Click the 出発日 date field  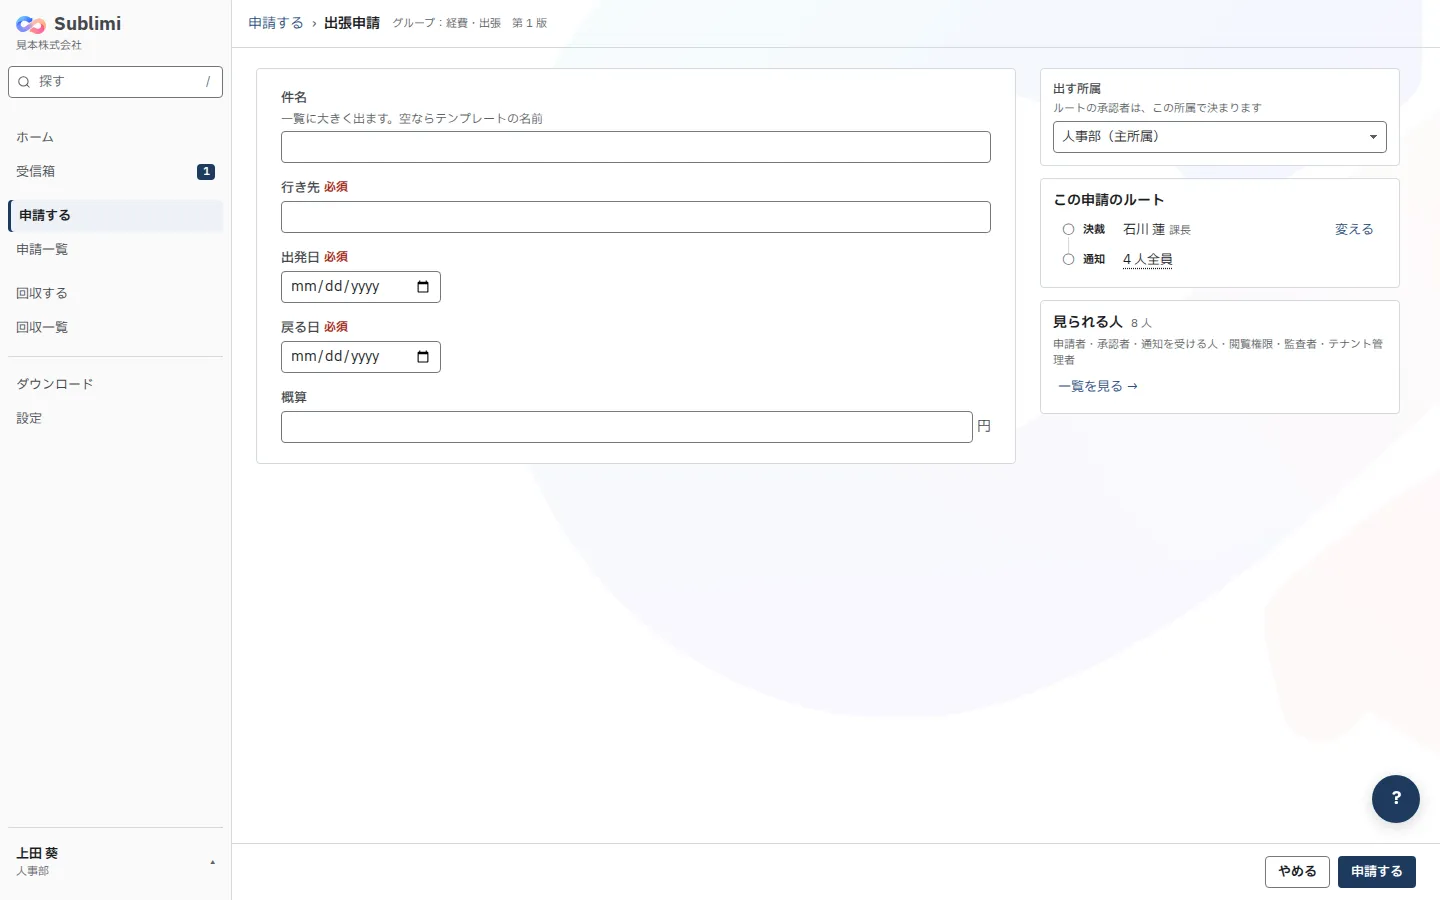pyautogui.click(x=361, y=287)
